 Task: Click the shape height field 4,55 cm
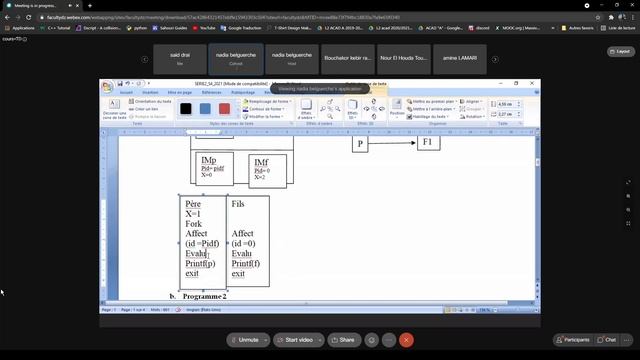[x=506, y=104]
